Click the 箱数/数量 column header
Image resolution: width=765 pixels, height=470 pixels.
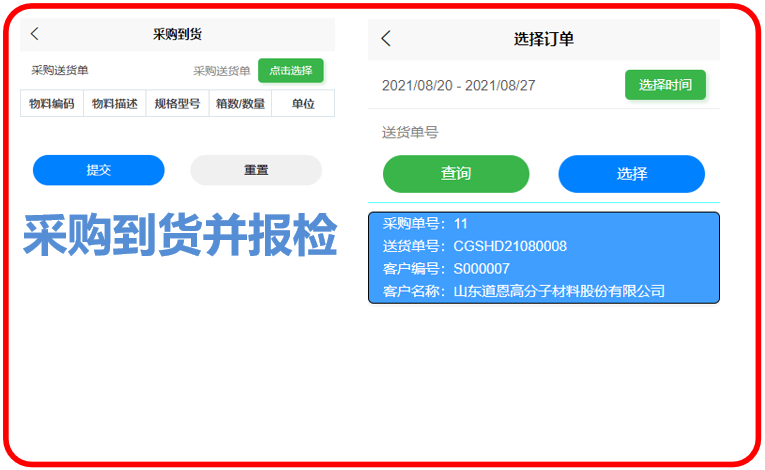(x=240, y=103)
